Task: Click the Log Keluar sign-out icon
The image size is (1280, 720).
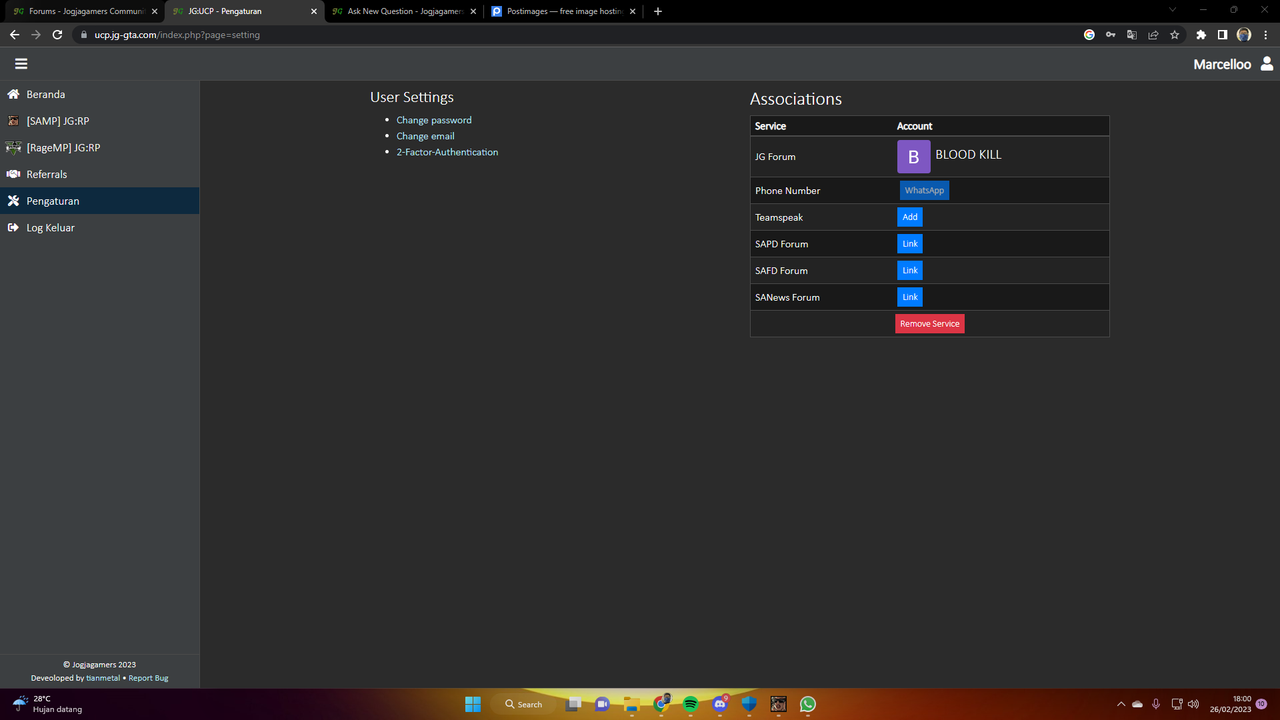Action: [13, 228]
